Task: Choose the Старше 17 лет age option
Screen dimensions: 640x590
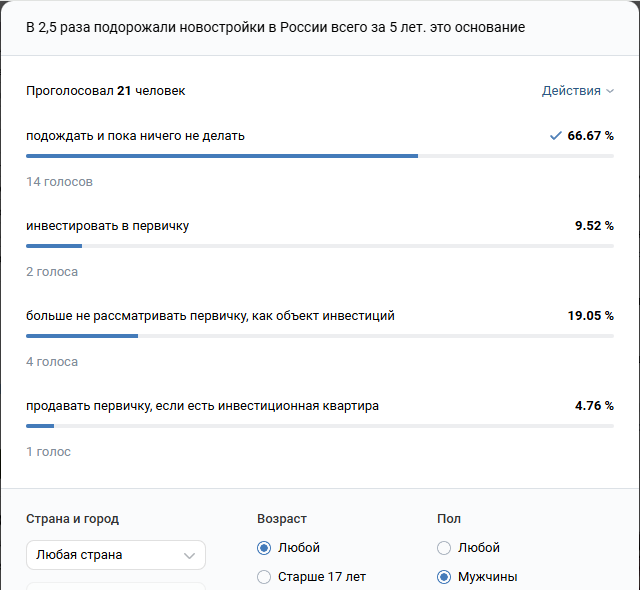Action: coord(264,577)
